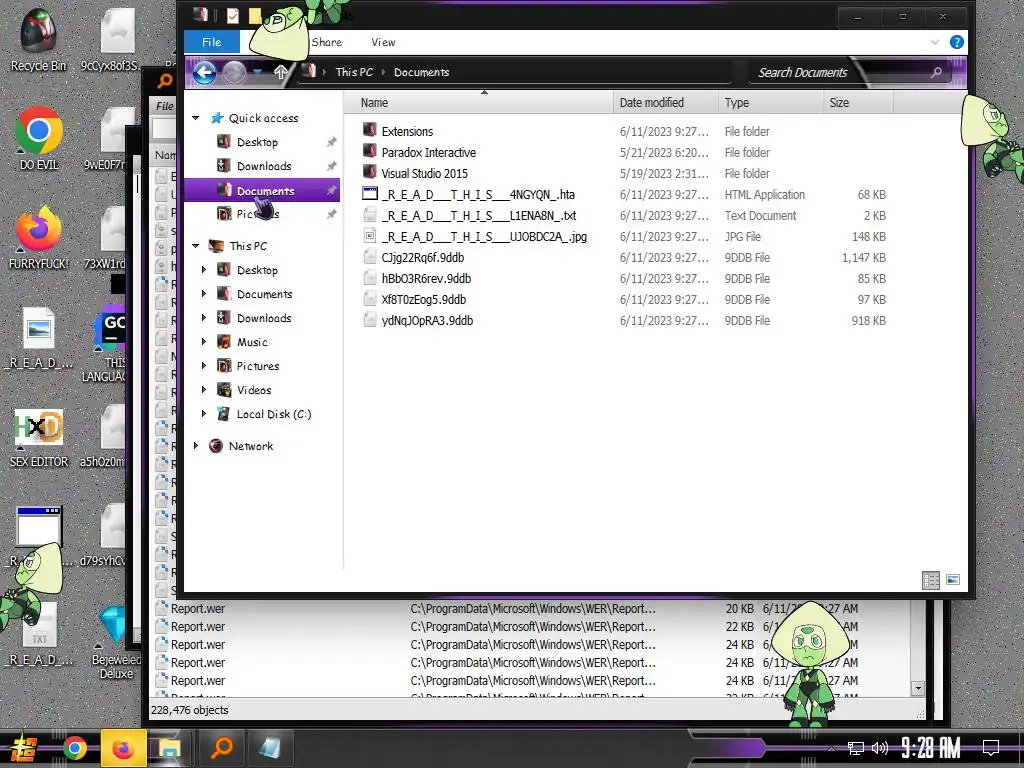This screenshot has width=1024, height=768.
Task: Click This PC in the address bar
Action: coord(354,72)
